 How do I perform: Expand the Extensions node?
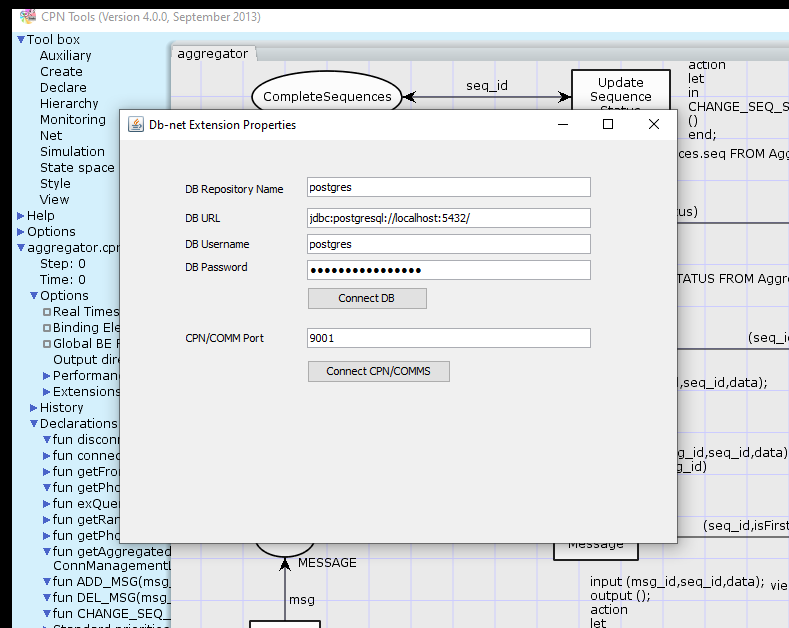click(46, 392)
